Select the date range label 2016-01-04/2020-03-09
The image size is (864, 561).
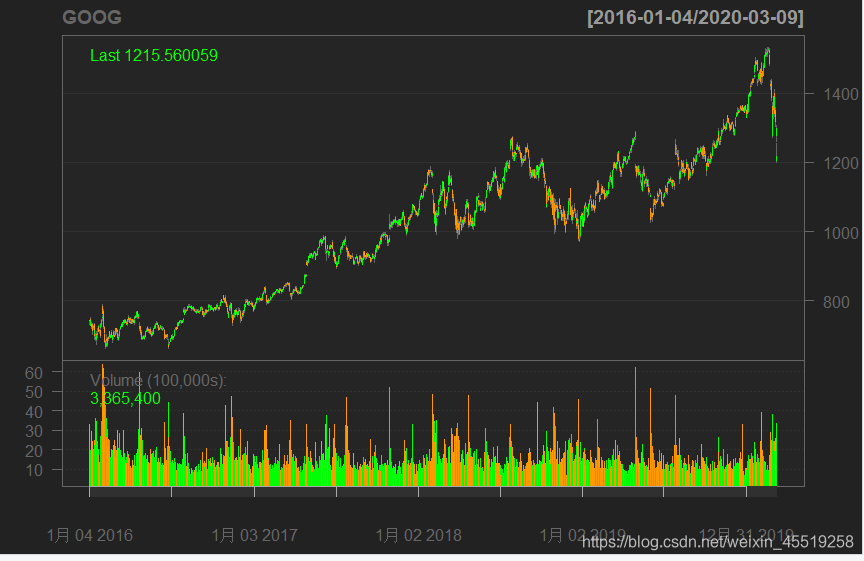click(695, 18)
